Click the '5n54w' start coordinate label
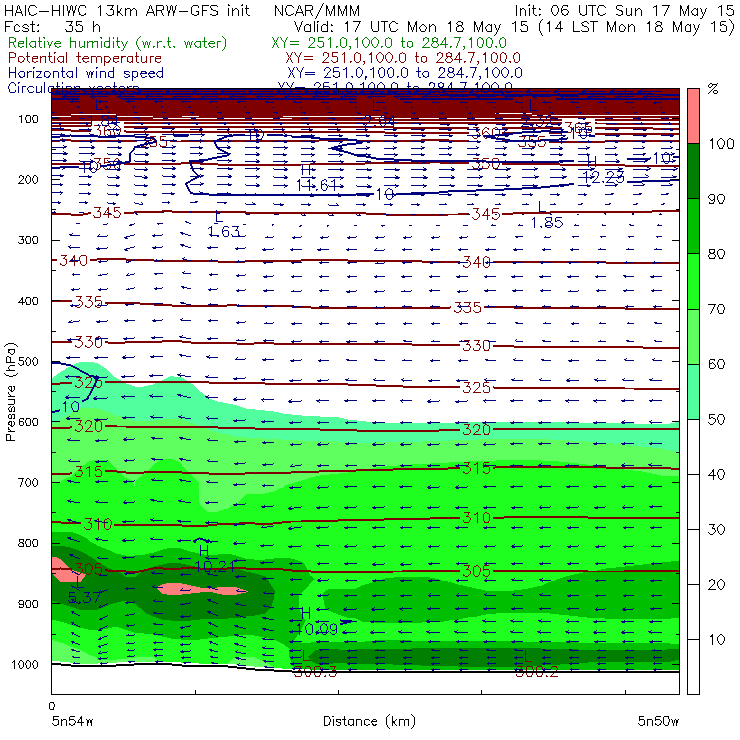The height and width of the screenshot is (740, 740). [x=72, y=721]
